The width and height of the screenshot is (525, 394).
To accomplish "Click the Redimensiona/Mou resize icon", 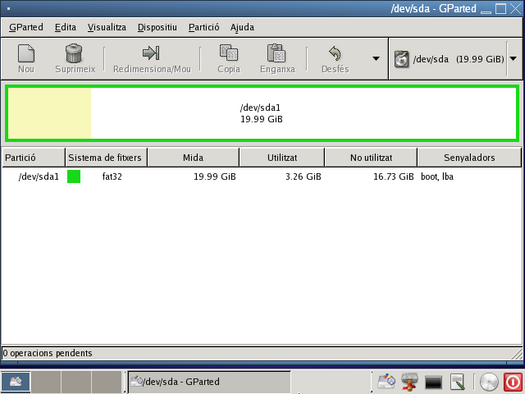I will (x=151, y=53).
